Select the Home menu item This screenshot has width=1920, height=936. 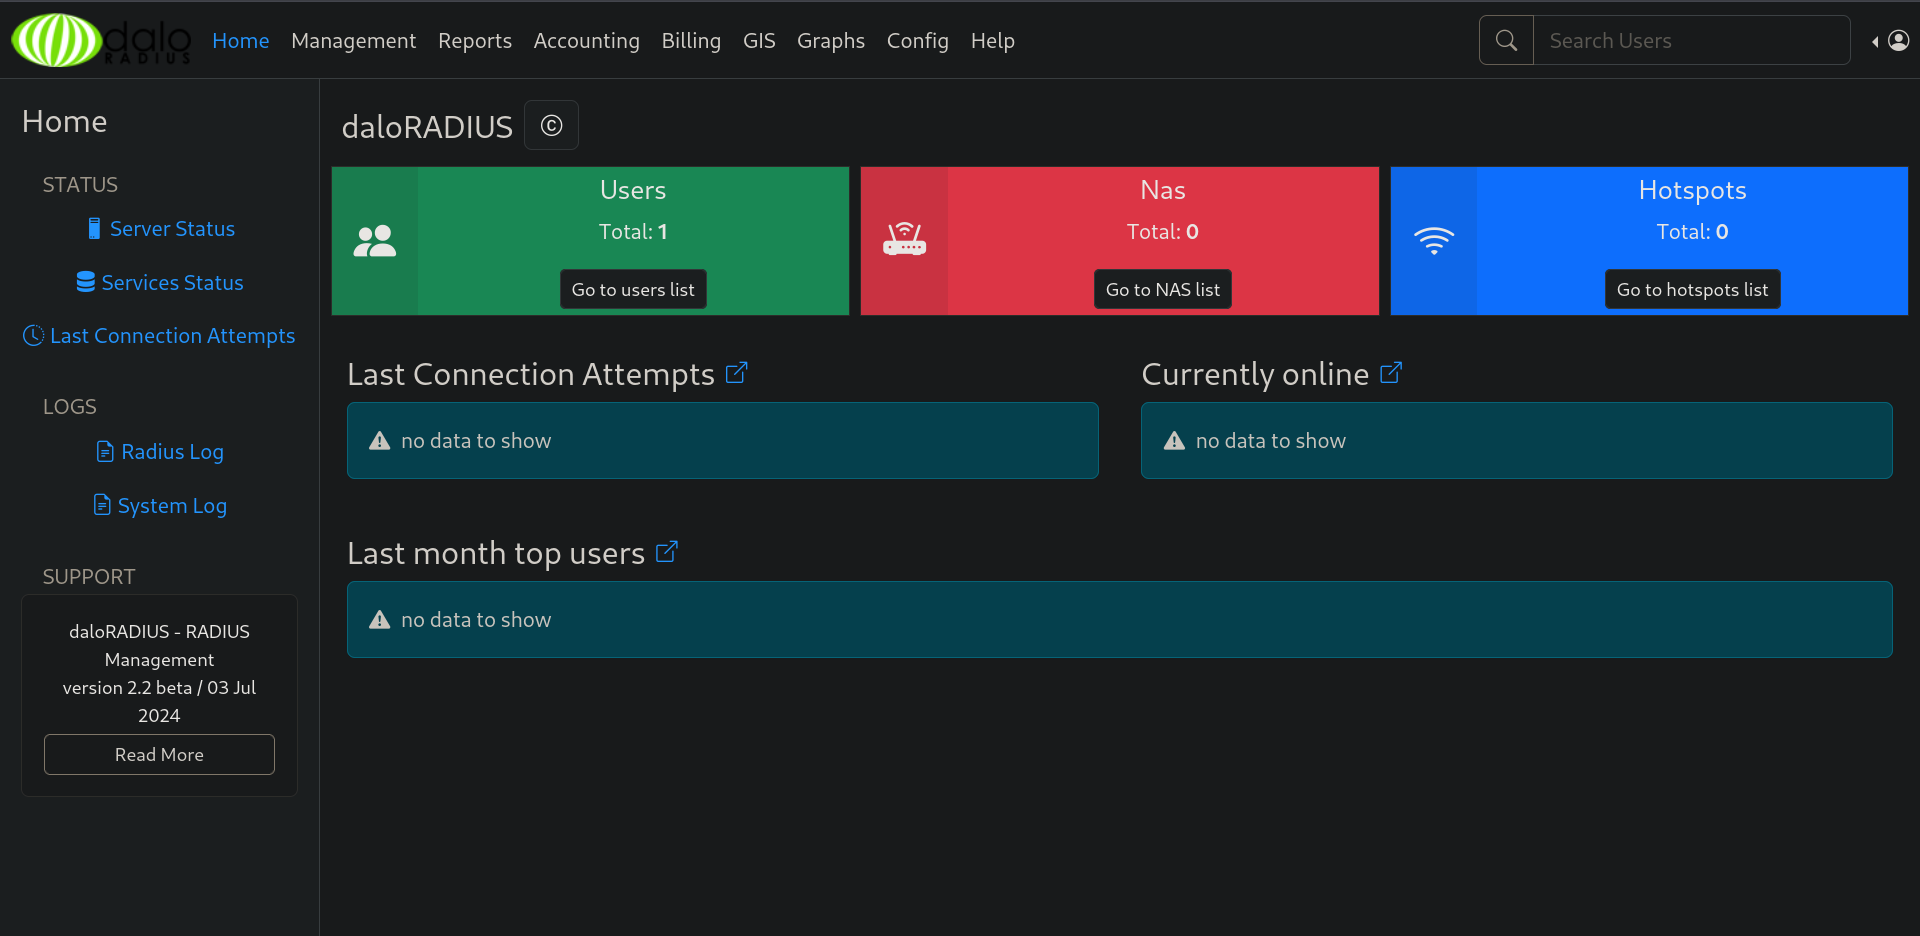241,40
